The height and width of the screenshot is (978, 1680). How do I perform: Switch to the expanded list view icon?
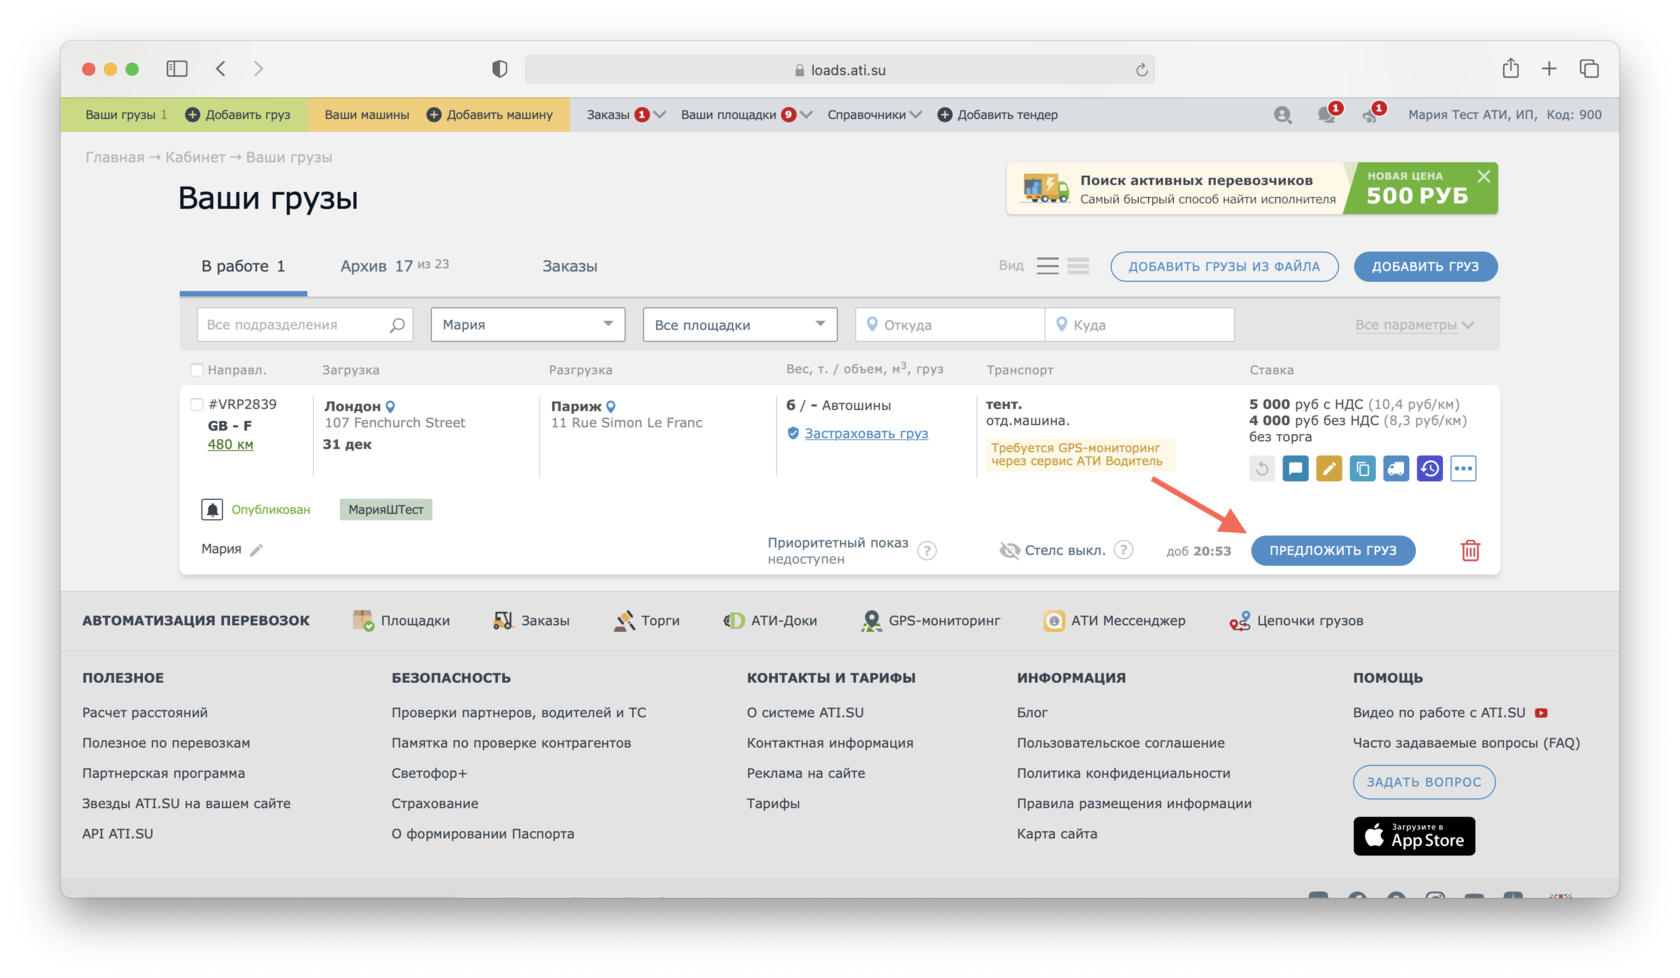click(x=1047, y=266)
